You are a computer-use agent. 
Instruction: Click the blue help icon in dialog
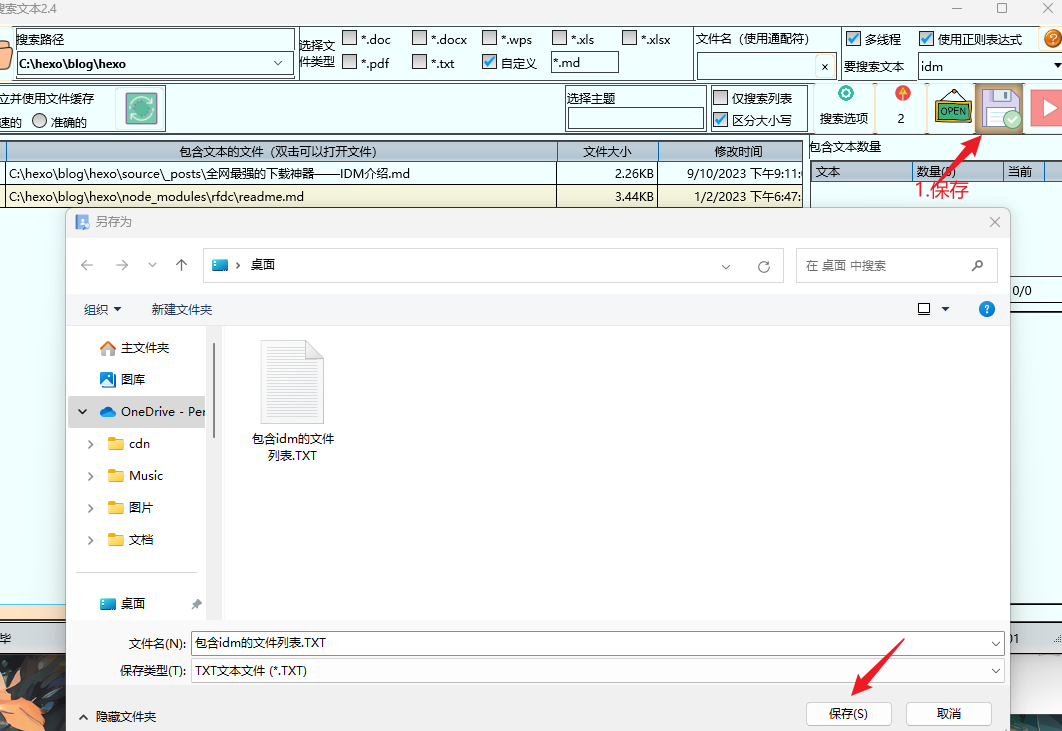986,309
